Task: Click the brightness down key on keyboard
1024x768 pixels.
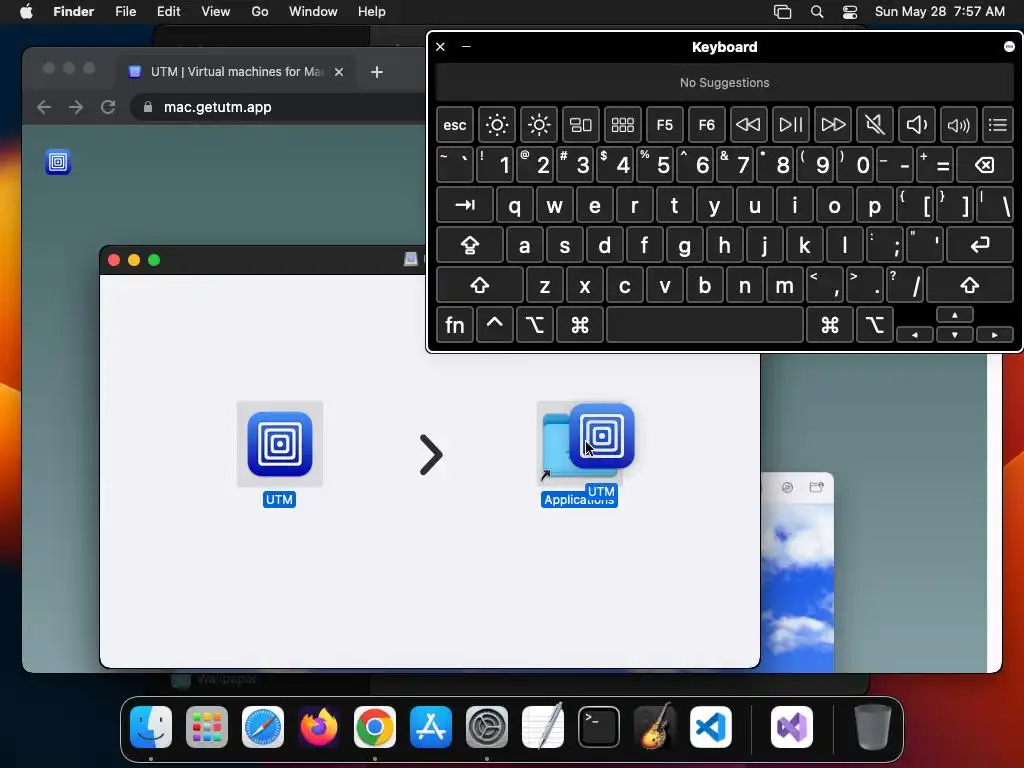Action: click(x=496, y=125)
